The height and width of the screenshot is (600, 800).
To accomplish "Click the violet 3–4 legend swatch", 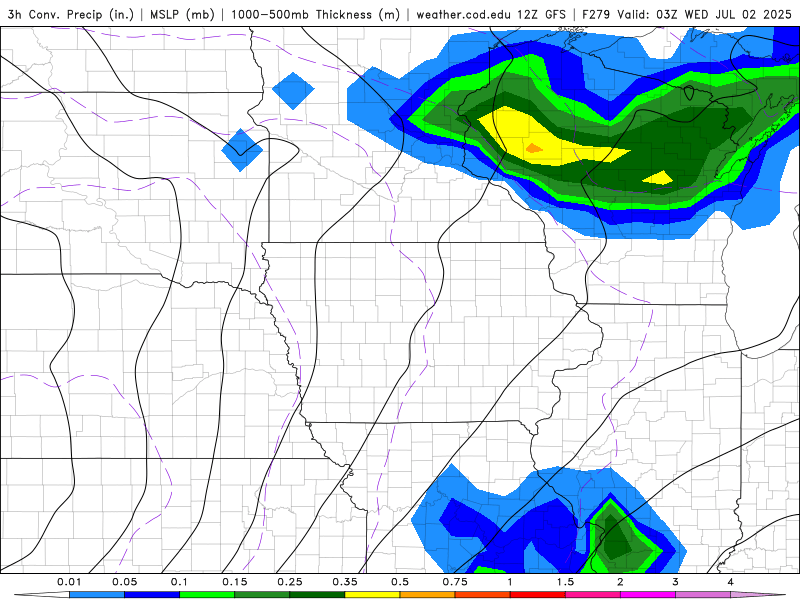I will 703,595.
